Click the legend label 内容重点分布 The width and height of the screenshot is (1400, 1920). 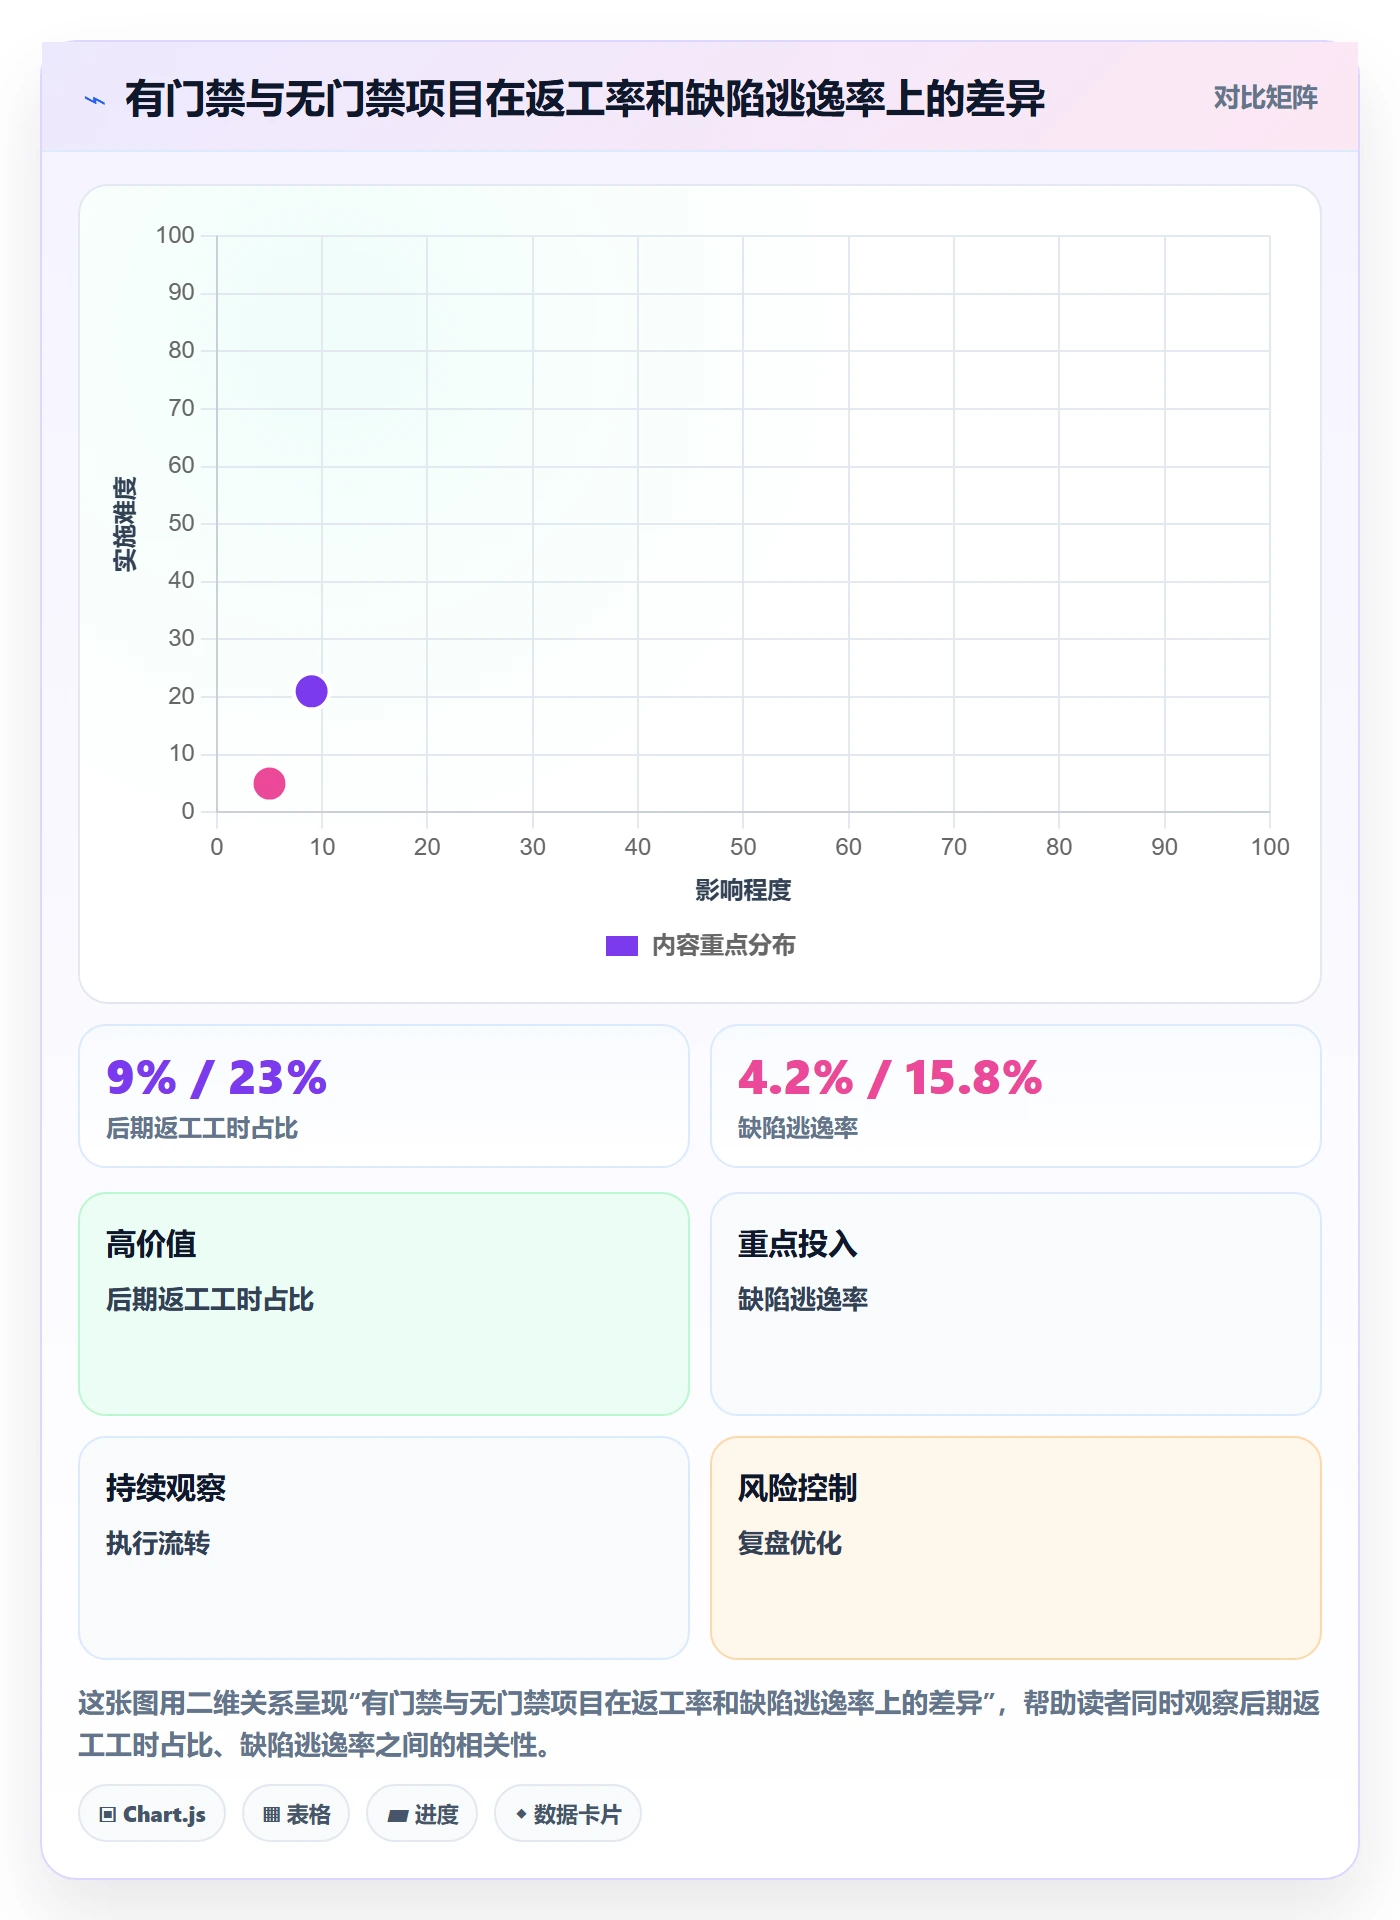coord(723,945)
